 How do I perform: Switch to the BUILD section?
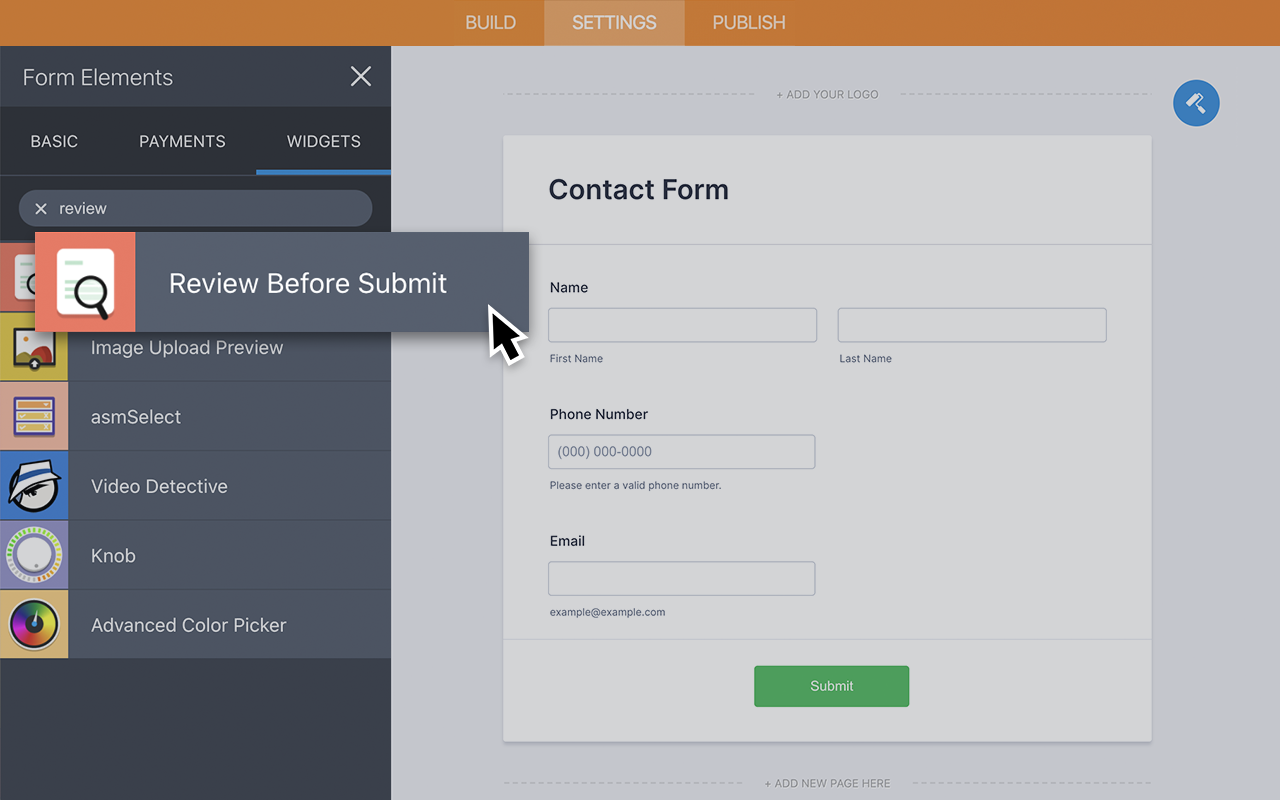489,22
